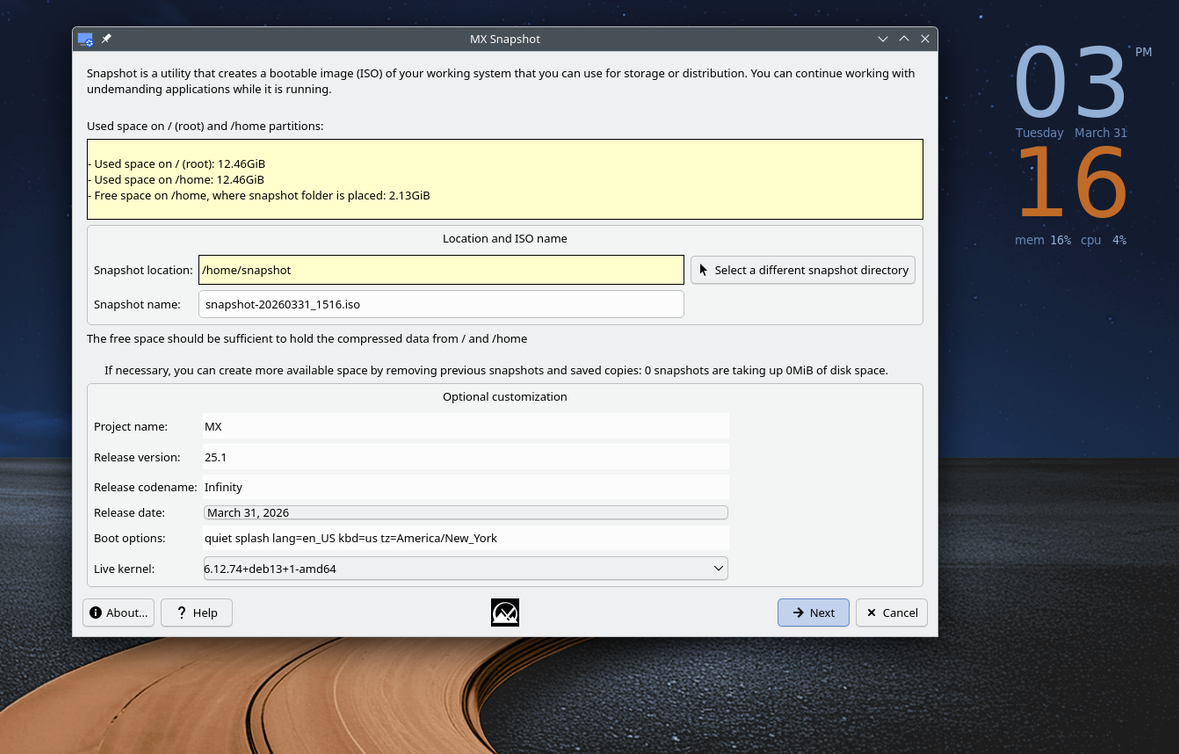The image size is (1179, 754).
Task: Click the 'PM' indicator on the desktop clock
Action: point(1143,52)
